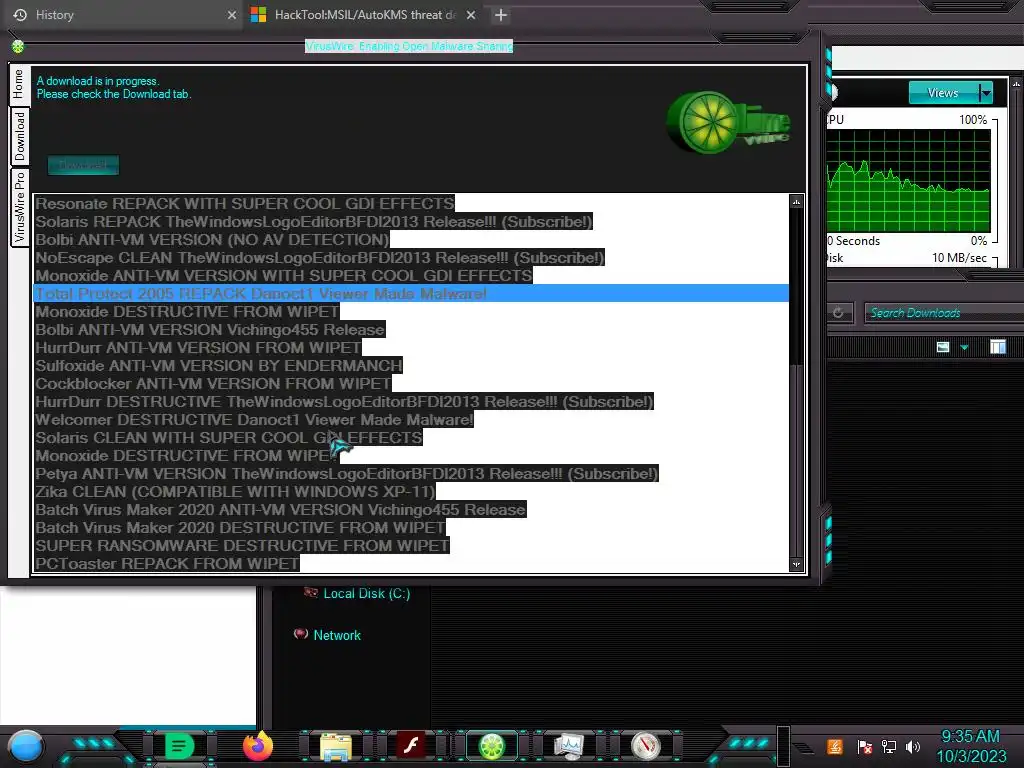Open a new browser tab with plus
The height and width of the screenshot is (768, 1024).
click(x=500, y=15)
